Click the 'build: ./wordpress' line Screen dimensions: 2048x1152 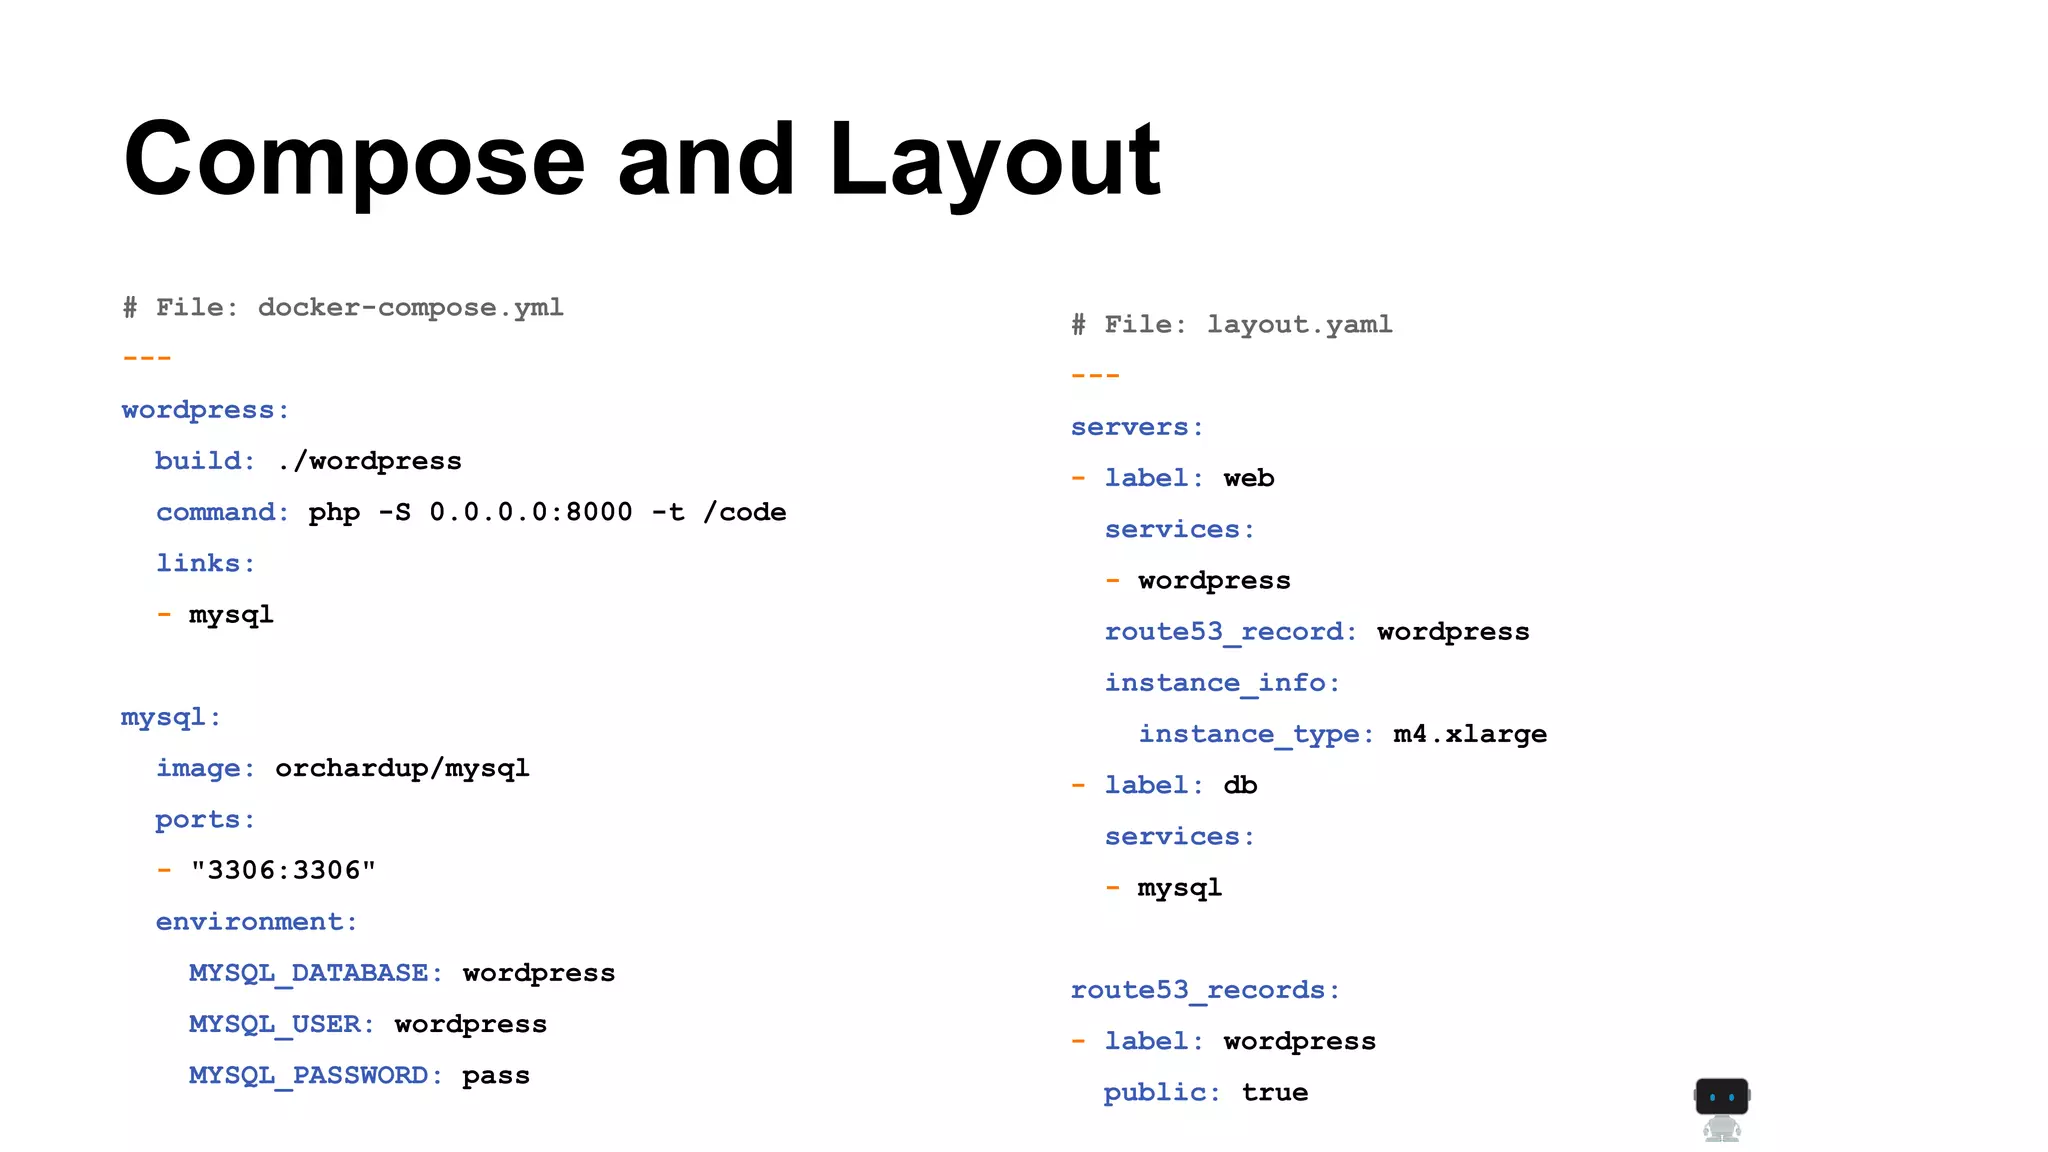coord(308,461)
